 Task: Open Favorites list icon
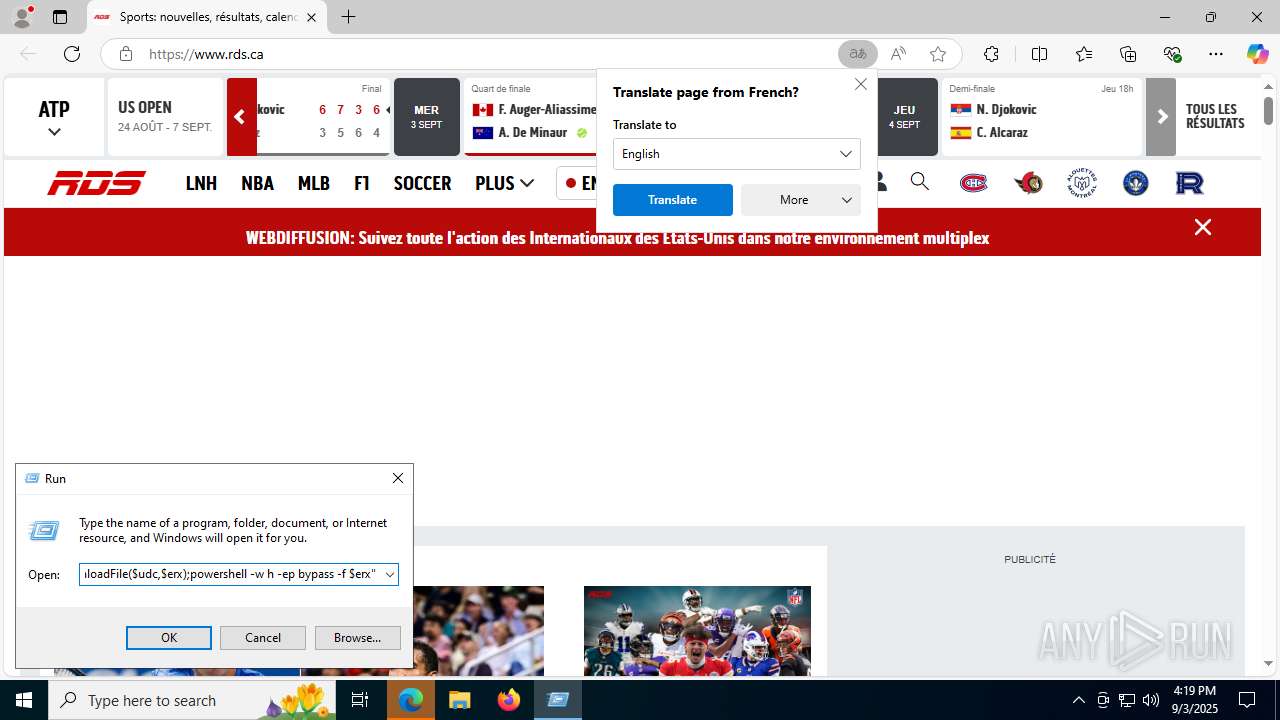[1084, 54]
